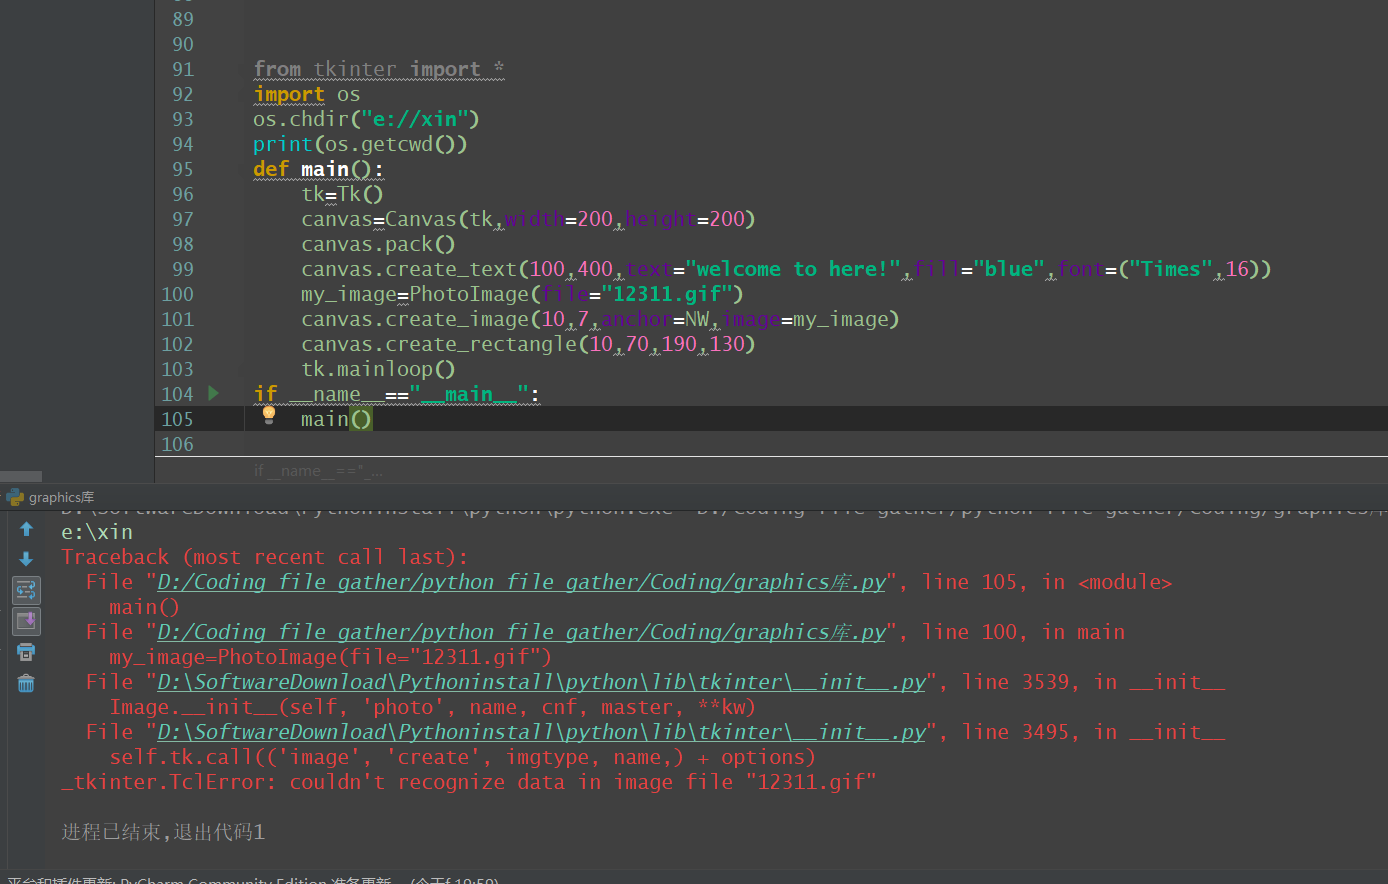Image resolution: width=1388 pixels, height=884 pixels.
Task: Open tkinter __init__.py link at line 3539
Action: pyautogui.click(x=541, y=682)
